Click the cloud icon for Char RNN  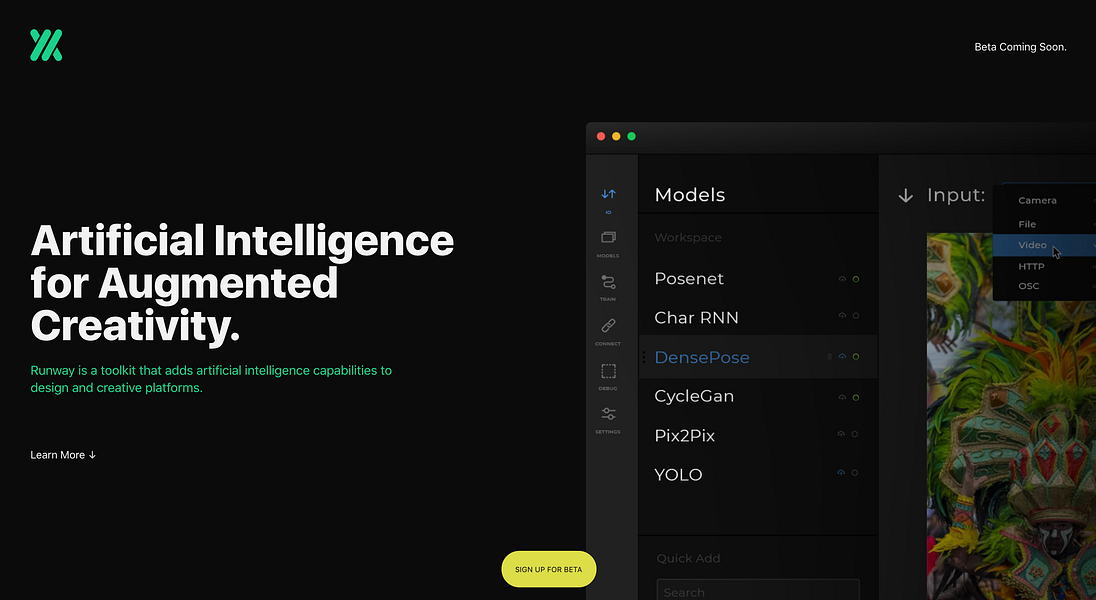tap(842, 315)
